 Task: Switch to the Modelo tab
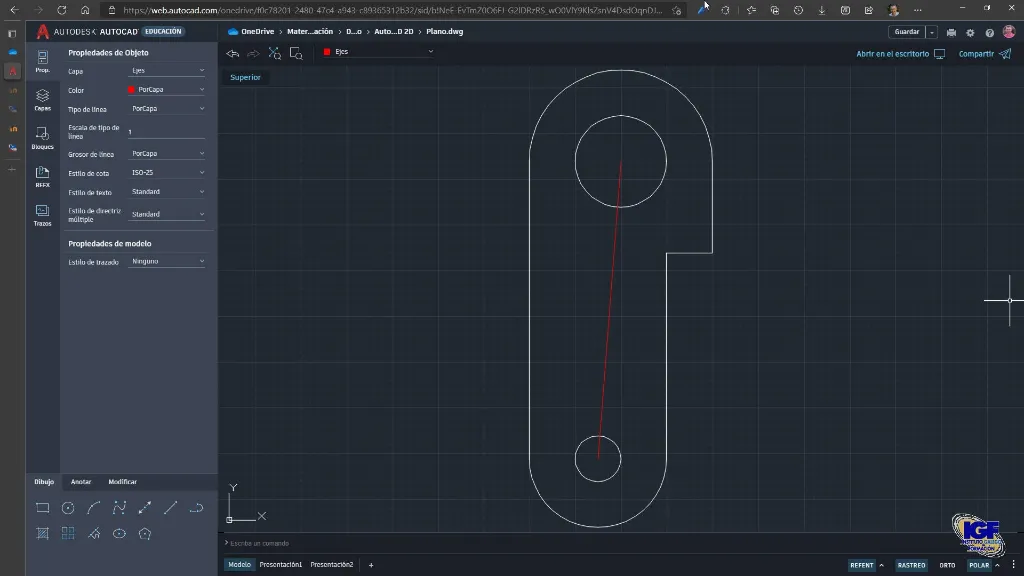point(239,565)
